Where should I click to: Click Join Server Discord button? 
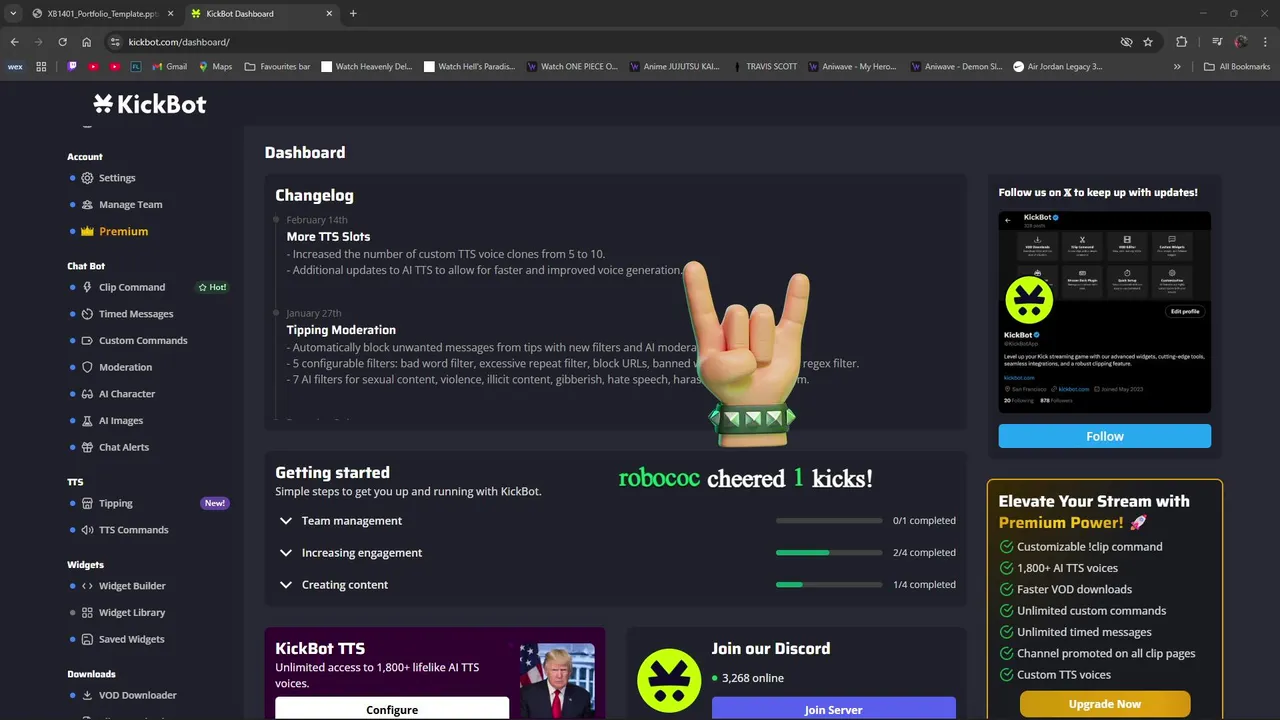833,709
